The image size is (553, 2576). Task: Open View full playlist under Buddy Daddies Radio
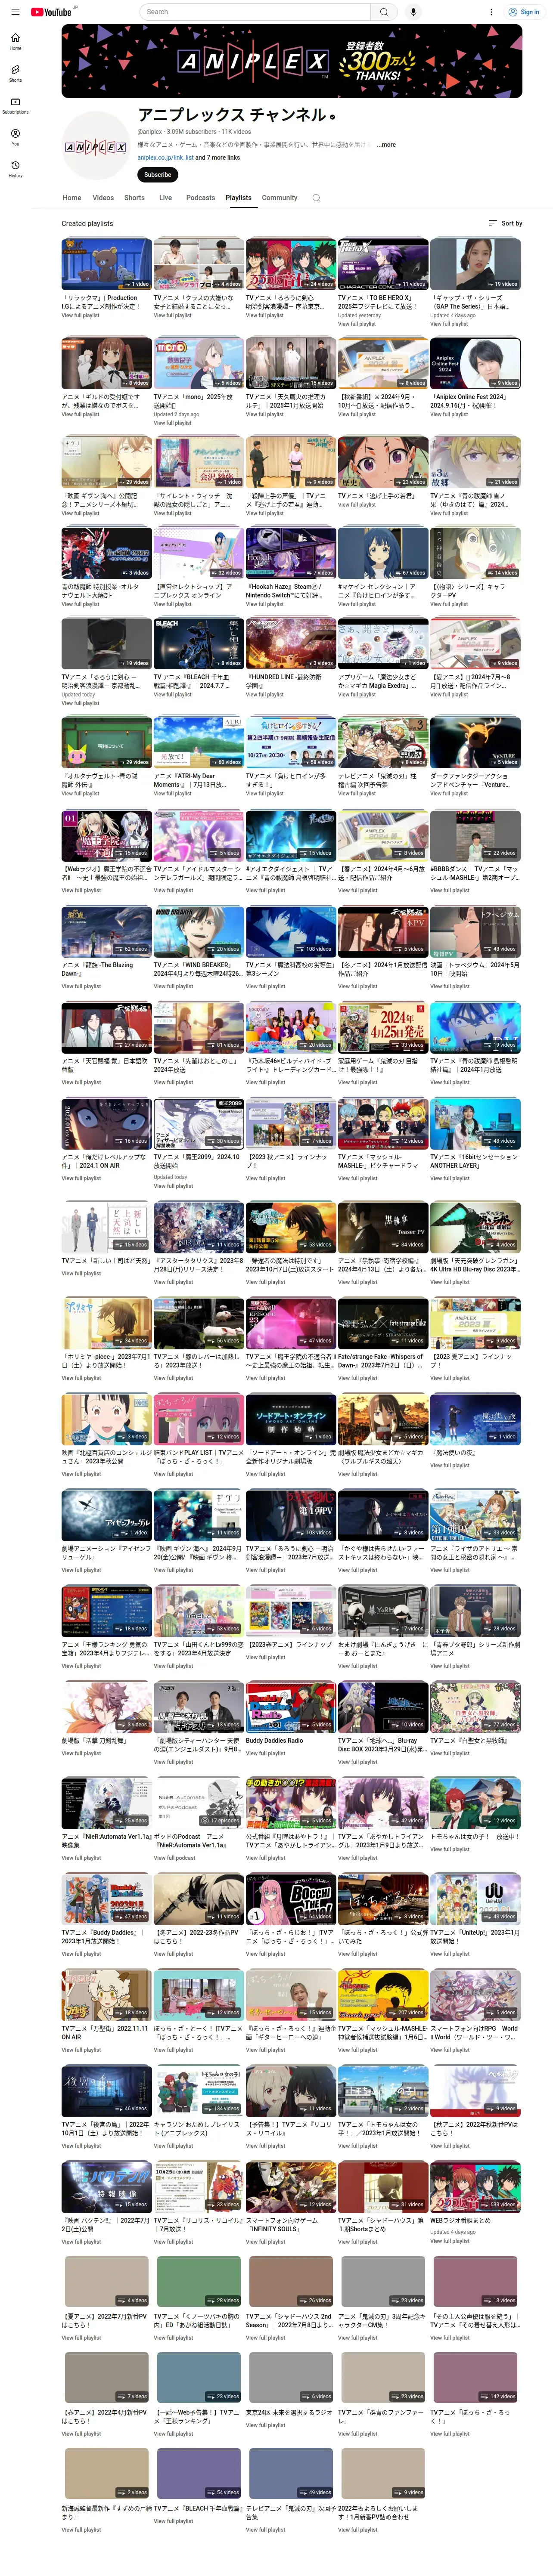[x=265, y=1753]
